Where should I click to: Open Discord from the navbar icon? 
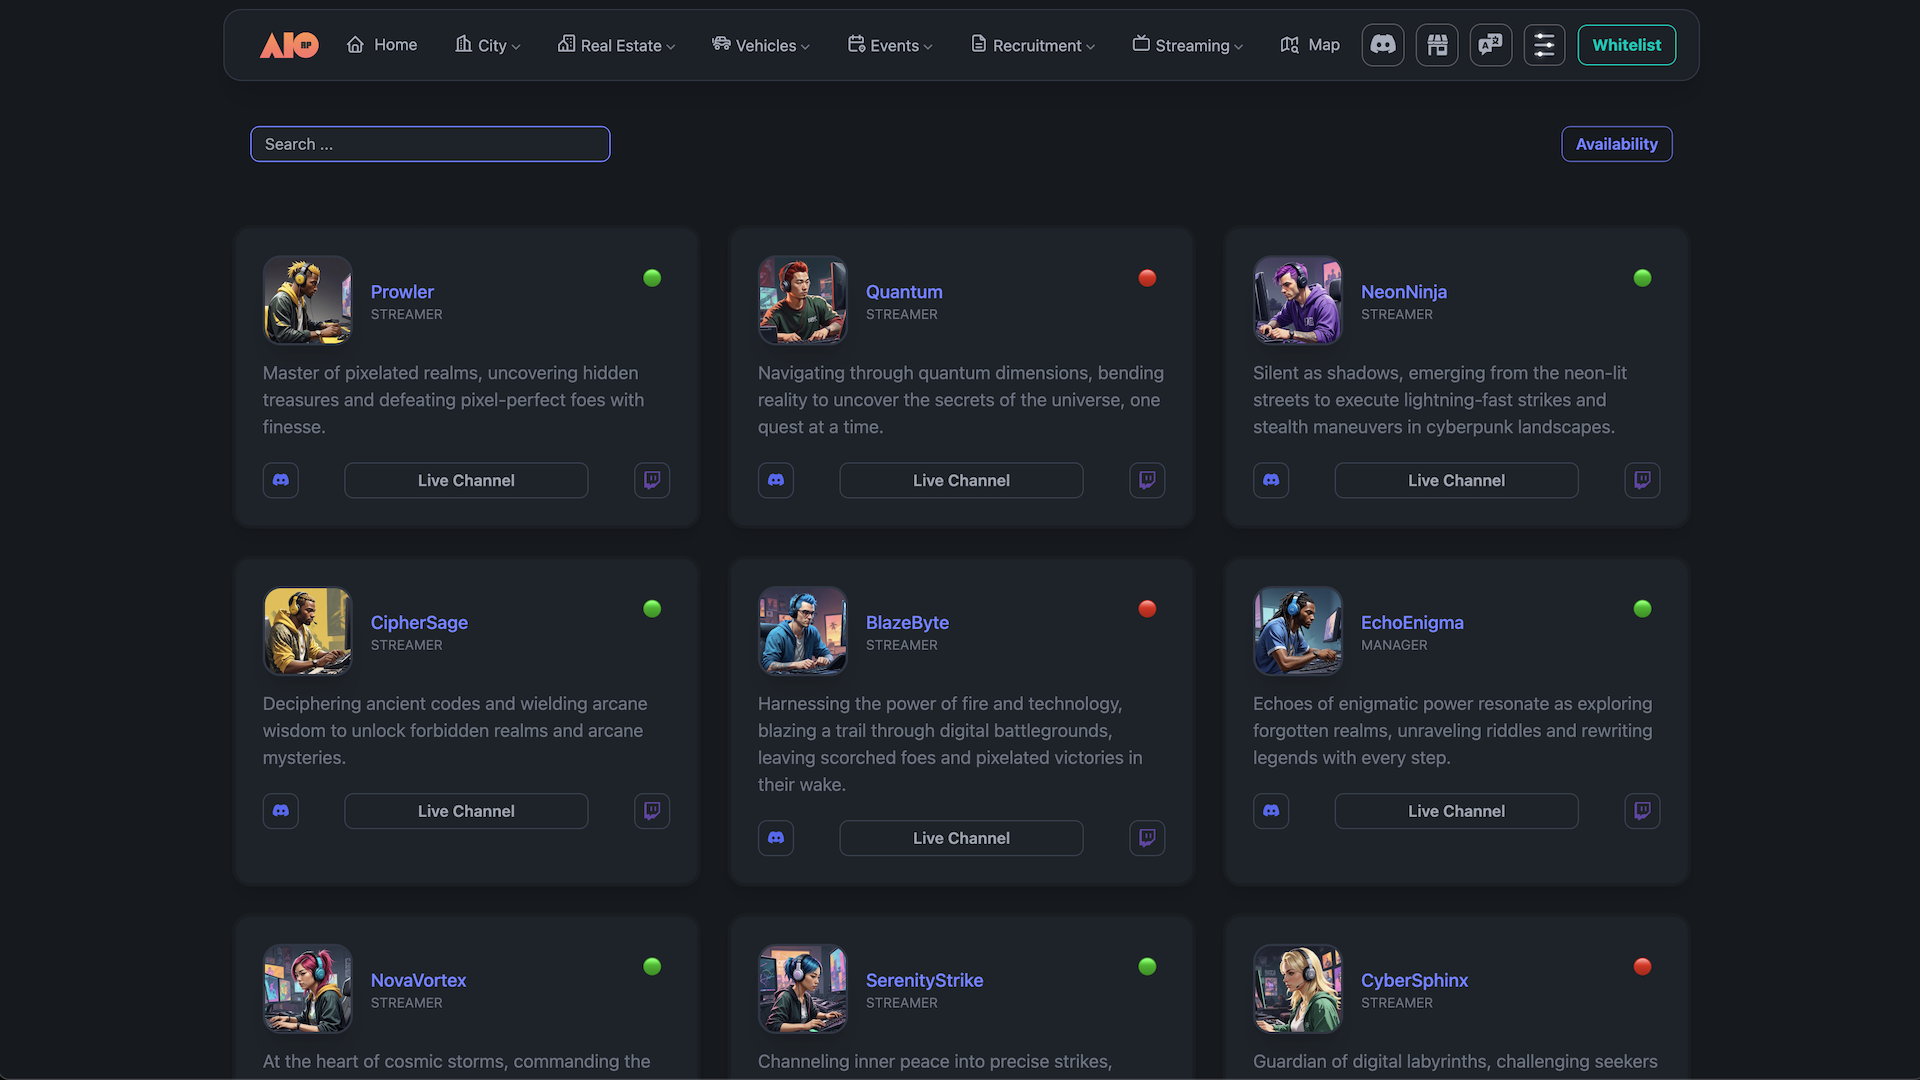(x=1383, y=45)
